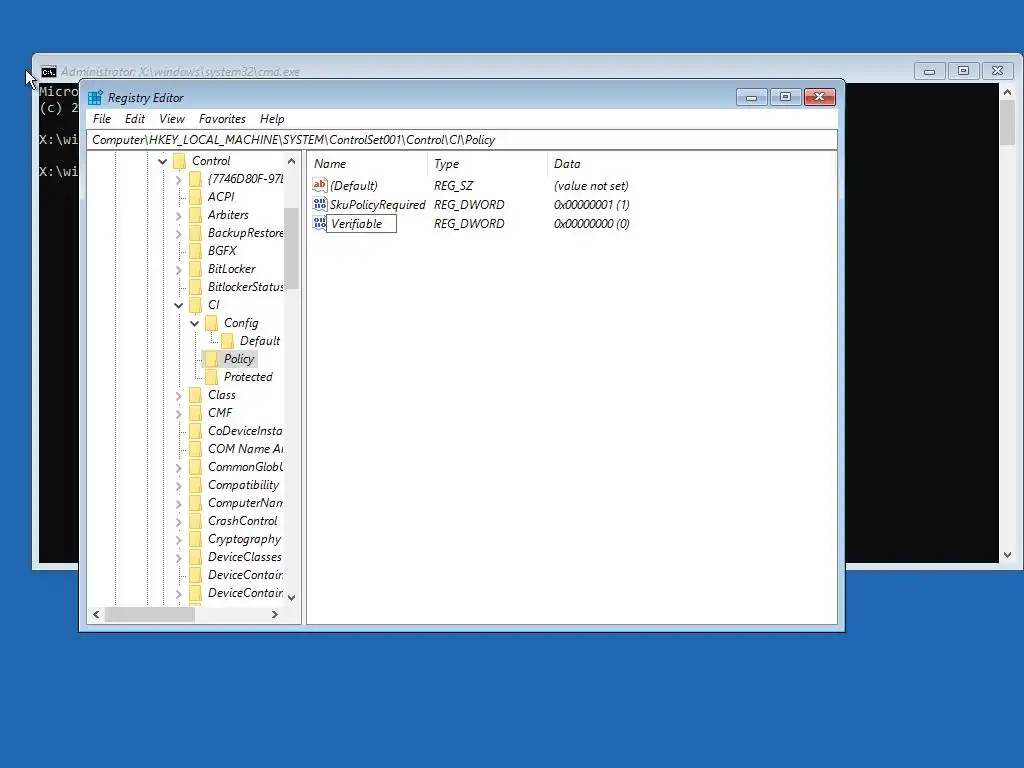
Task: Click data 0x00000000 (0) of Verifiable
Action: [591, 223]
